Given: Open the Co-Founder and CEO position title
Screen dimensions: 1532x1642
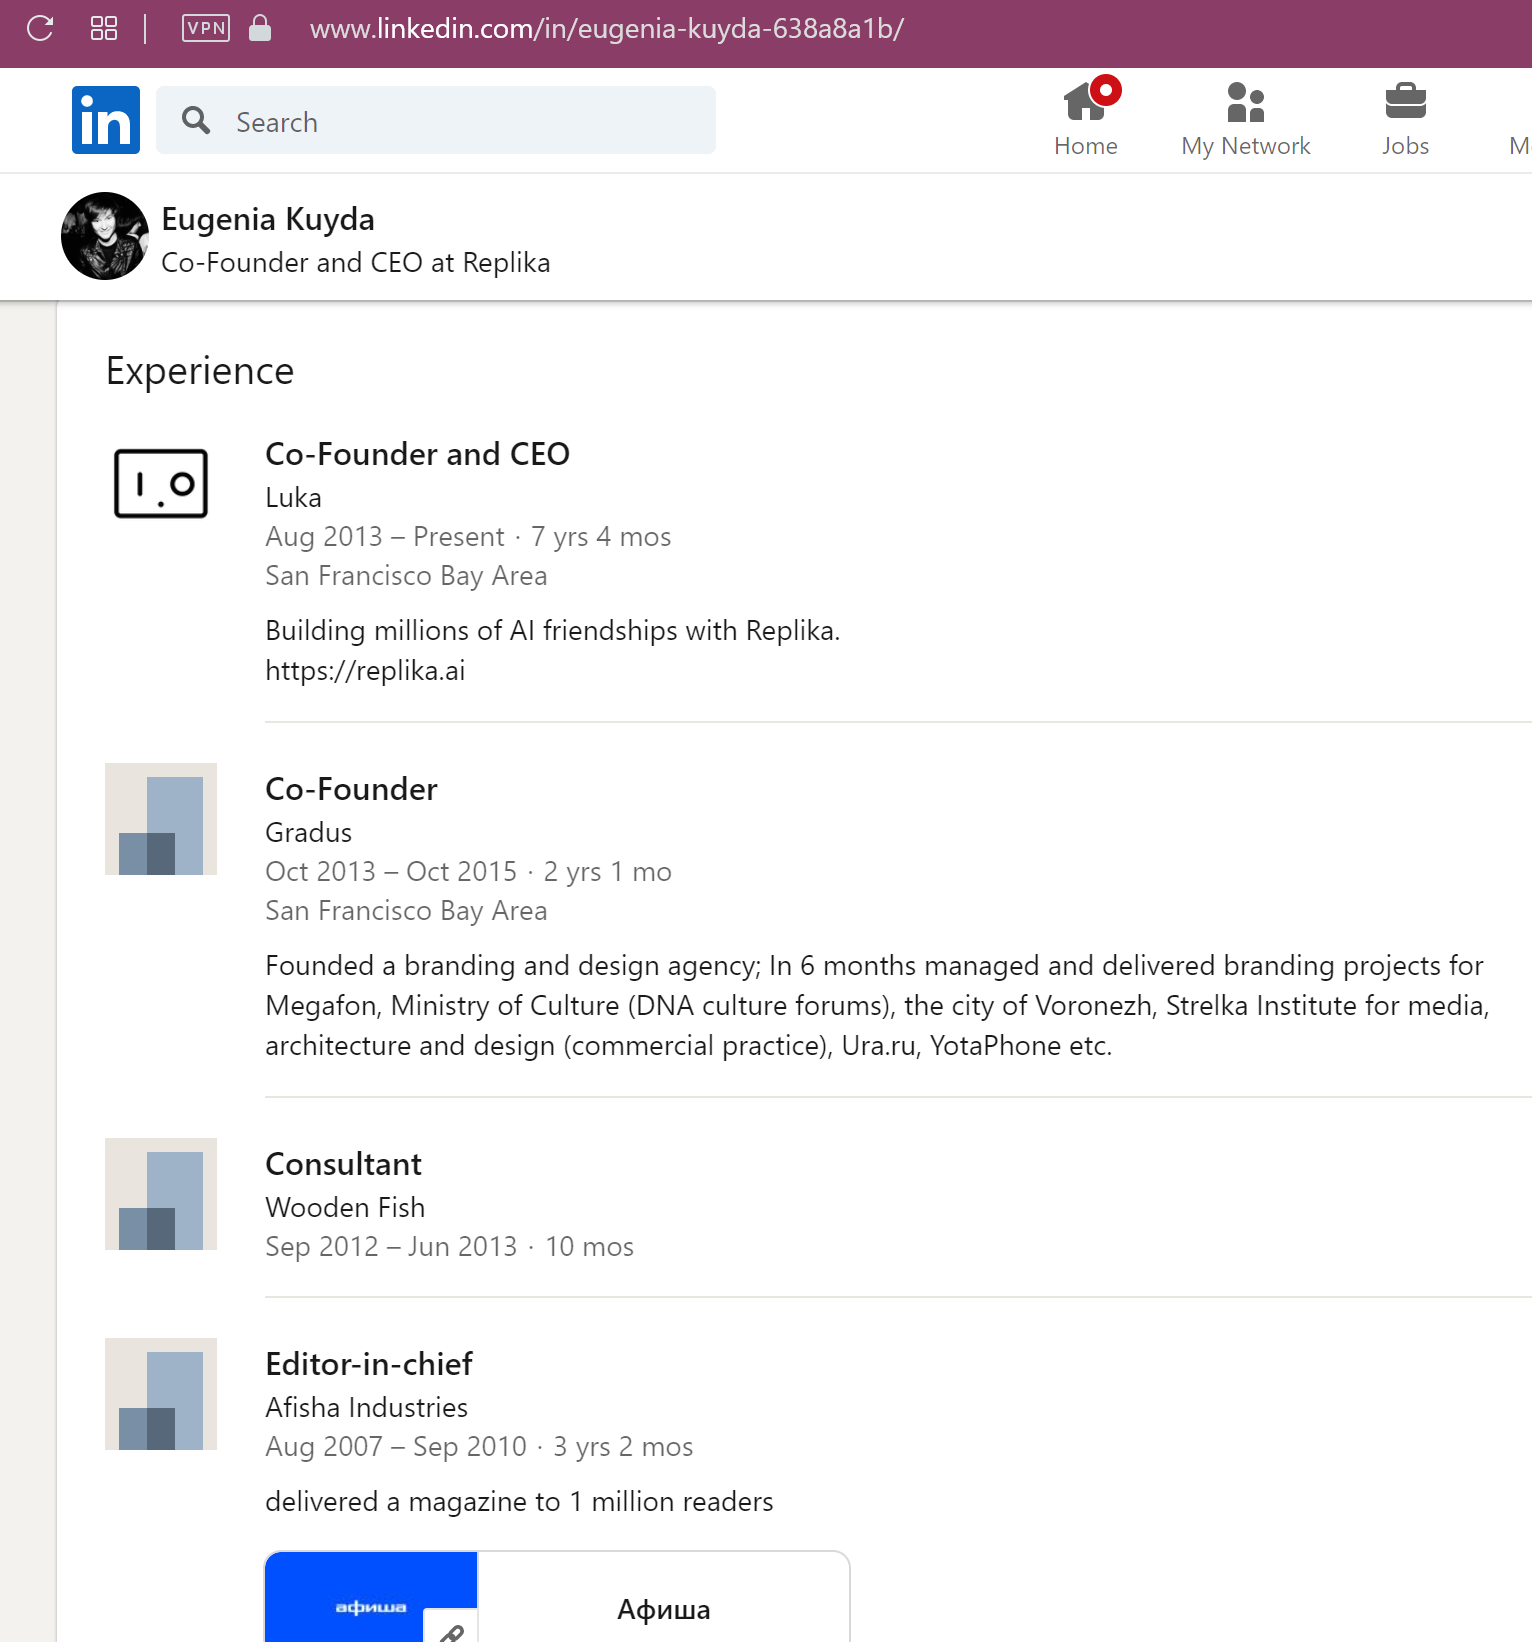Looking at the screenshot, I should coord(417,454).
